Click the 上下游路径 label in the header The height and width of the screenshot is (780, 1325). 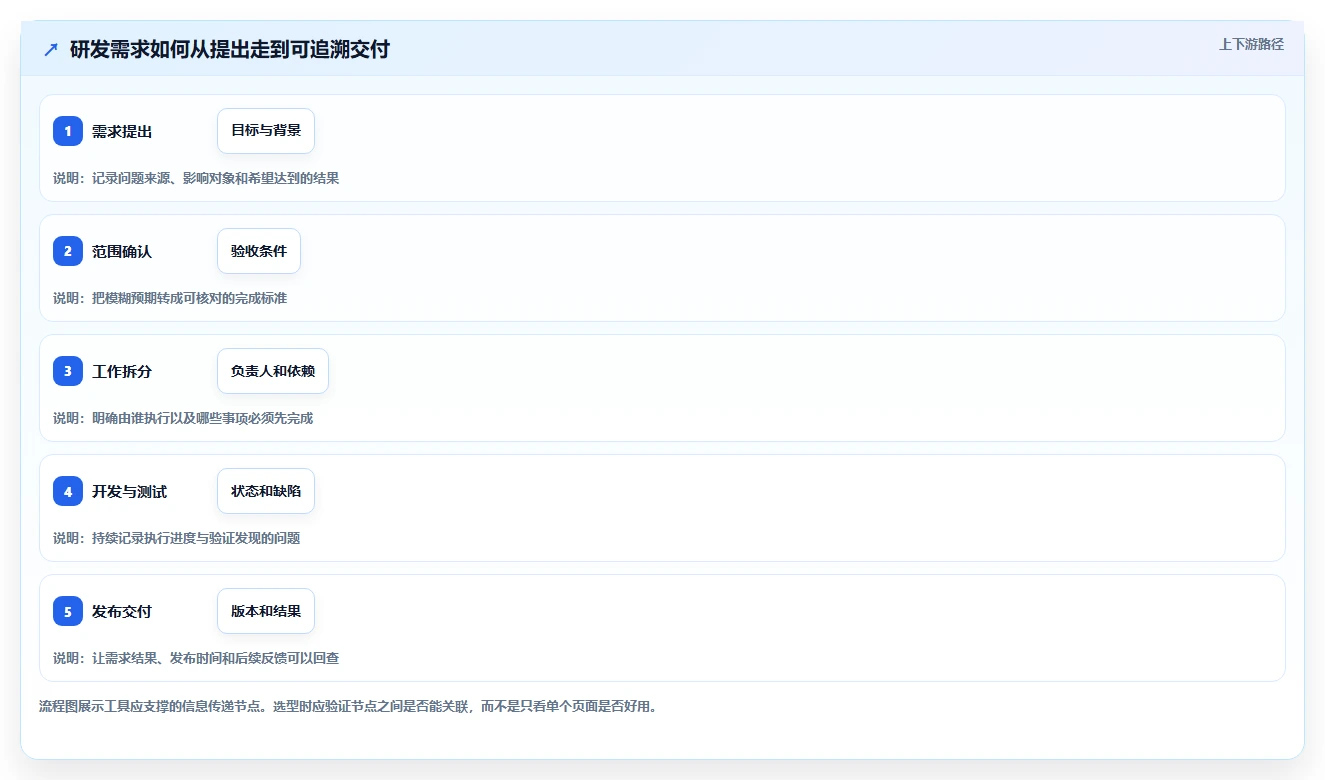point(1251,44)
